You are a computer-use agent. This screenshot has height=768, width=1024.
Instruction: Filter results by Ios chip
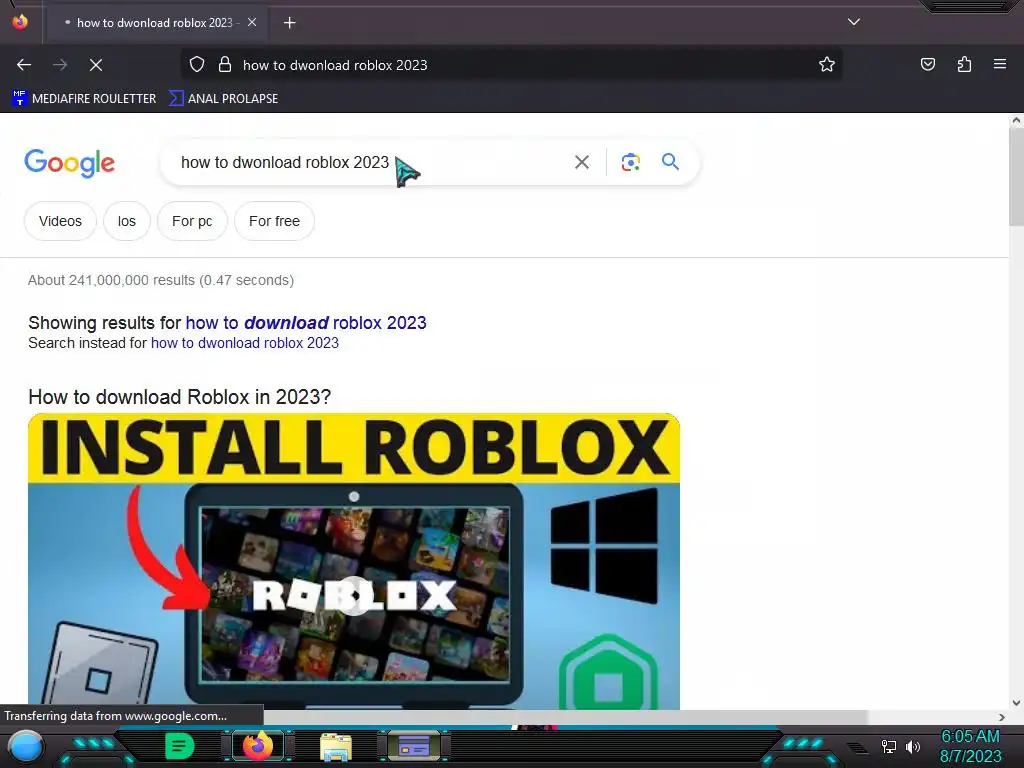click(x=127, y=221)
